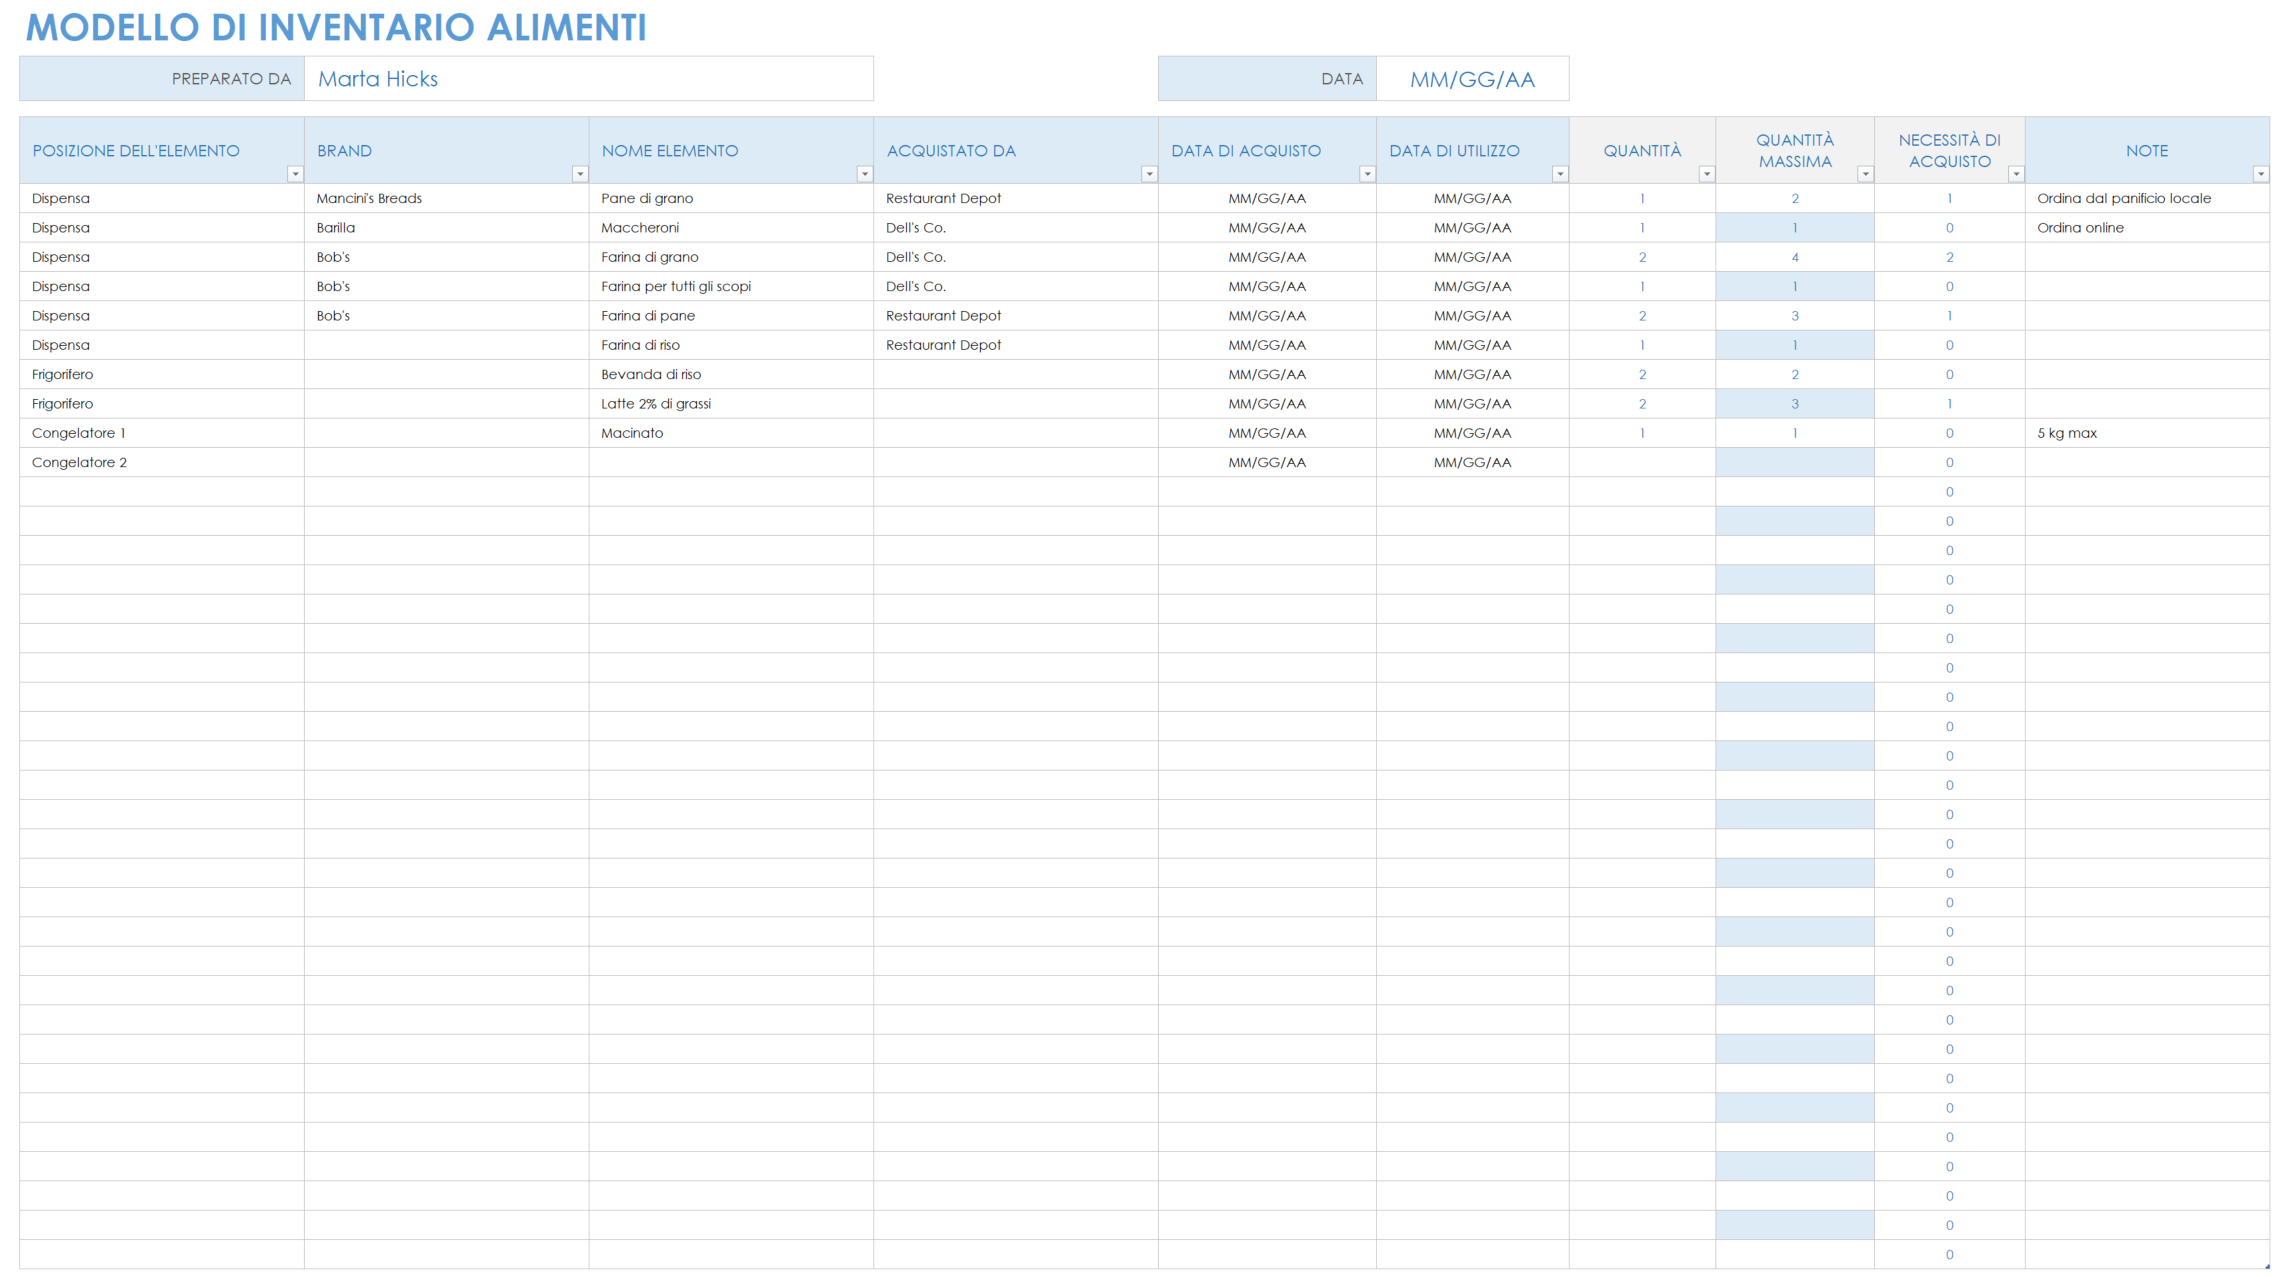Image resolution: width=2292 pixels, height=1277 pixels.
Task: Select Dell's Co. in Maccheroni row
Action: [1016, 227]
